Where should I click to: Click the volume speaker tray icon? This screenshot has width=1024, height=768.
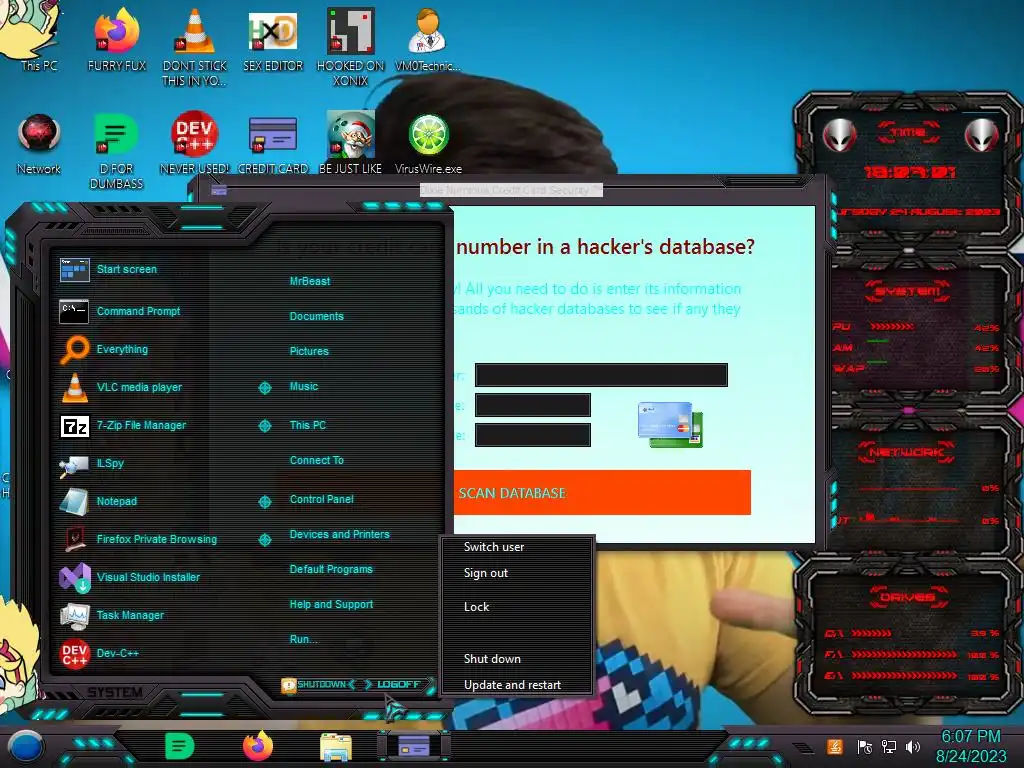913,746
